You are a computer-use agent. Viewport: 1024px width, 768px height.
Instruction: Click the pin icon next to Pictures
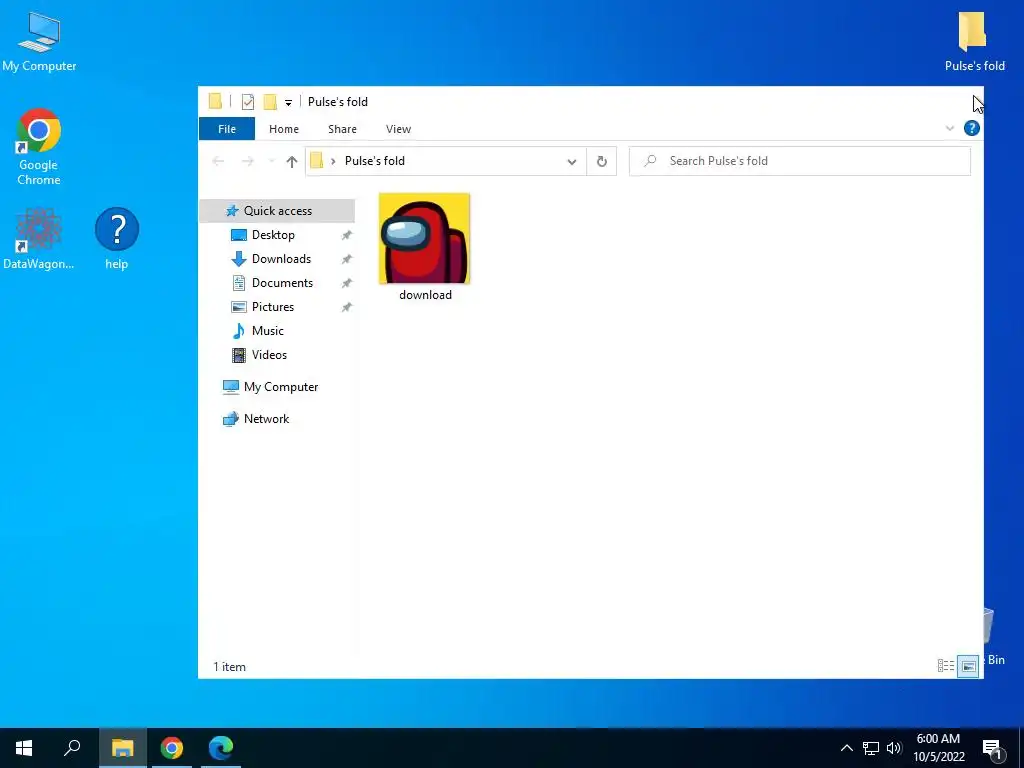[347, 307]
